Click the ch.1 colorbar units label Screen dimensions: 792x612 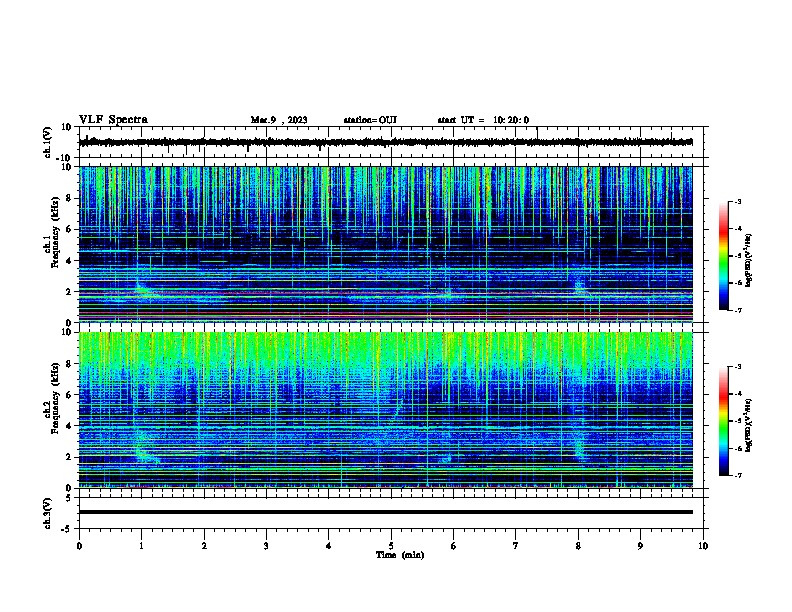pyautogui.click(x=749, y=261)
